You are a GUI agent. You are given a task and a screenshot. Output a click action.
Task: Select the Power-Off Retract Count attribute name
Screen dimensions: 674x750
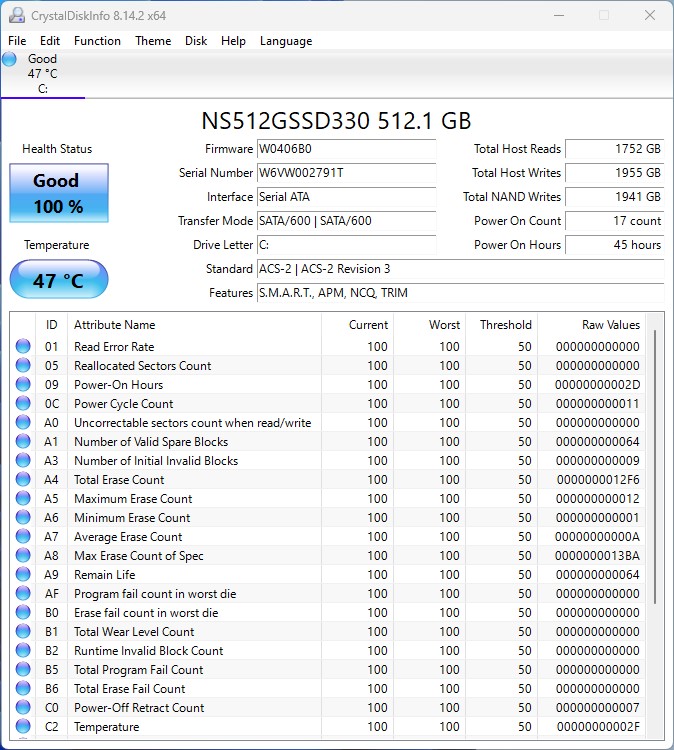tap(139, 708)
